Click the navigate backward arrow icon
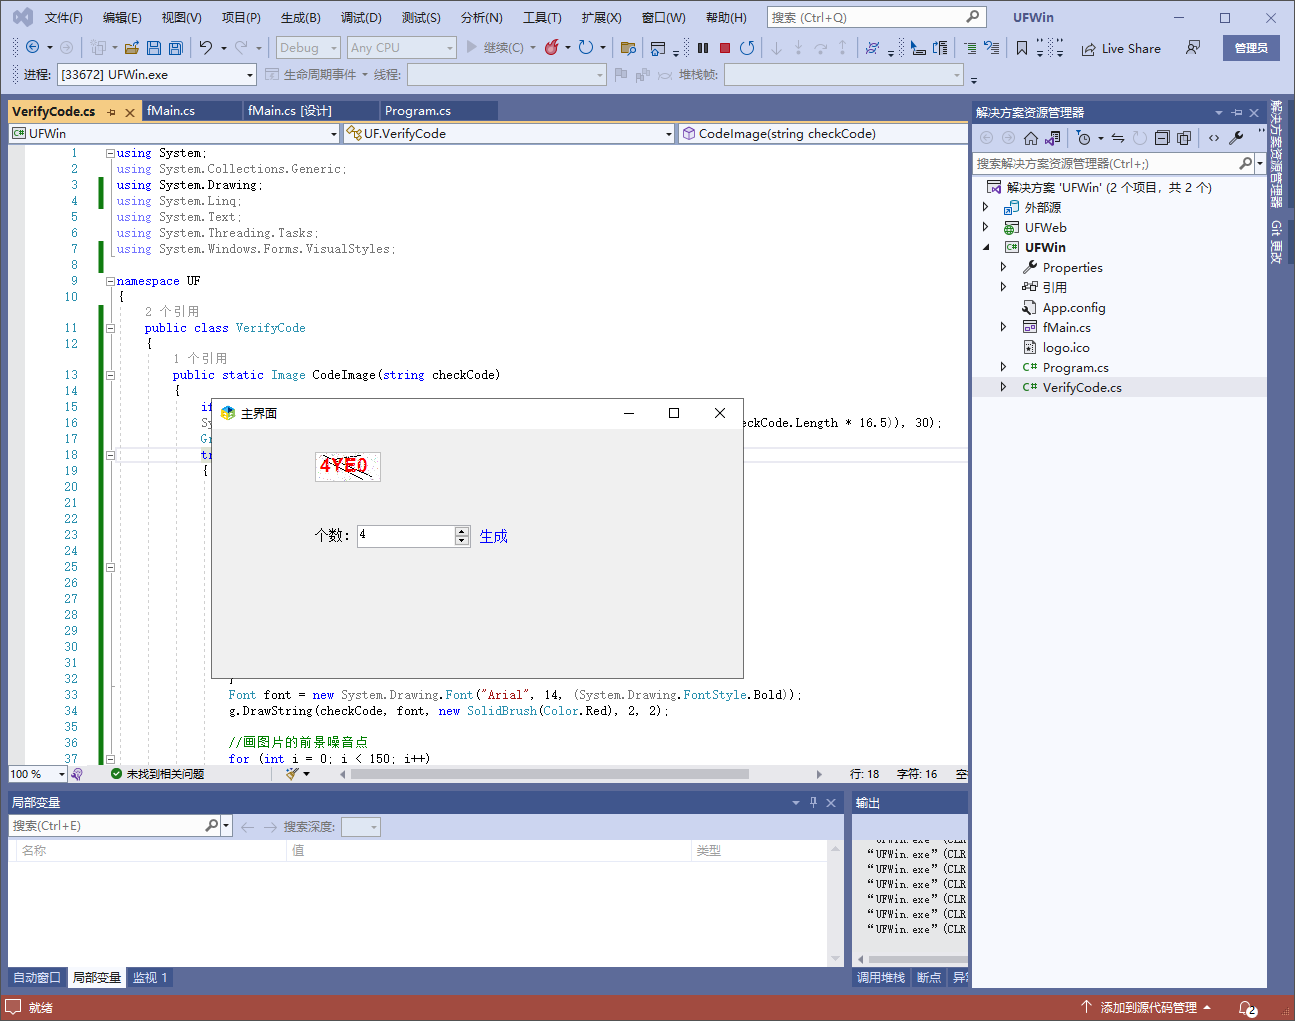1295x1021 pixels. (32, 47)
